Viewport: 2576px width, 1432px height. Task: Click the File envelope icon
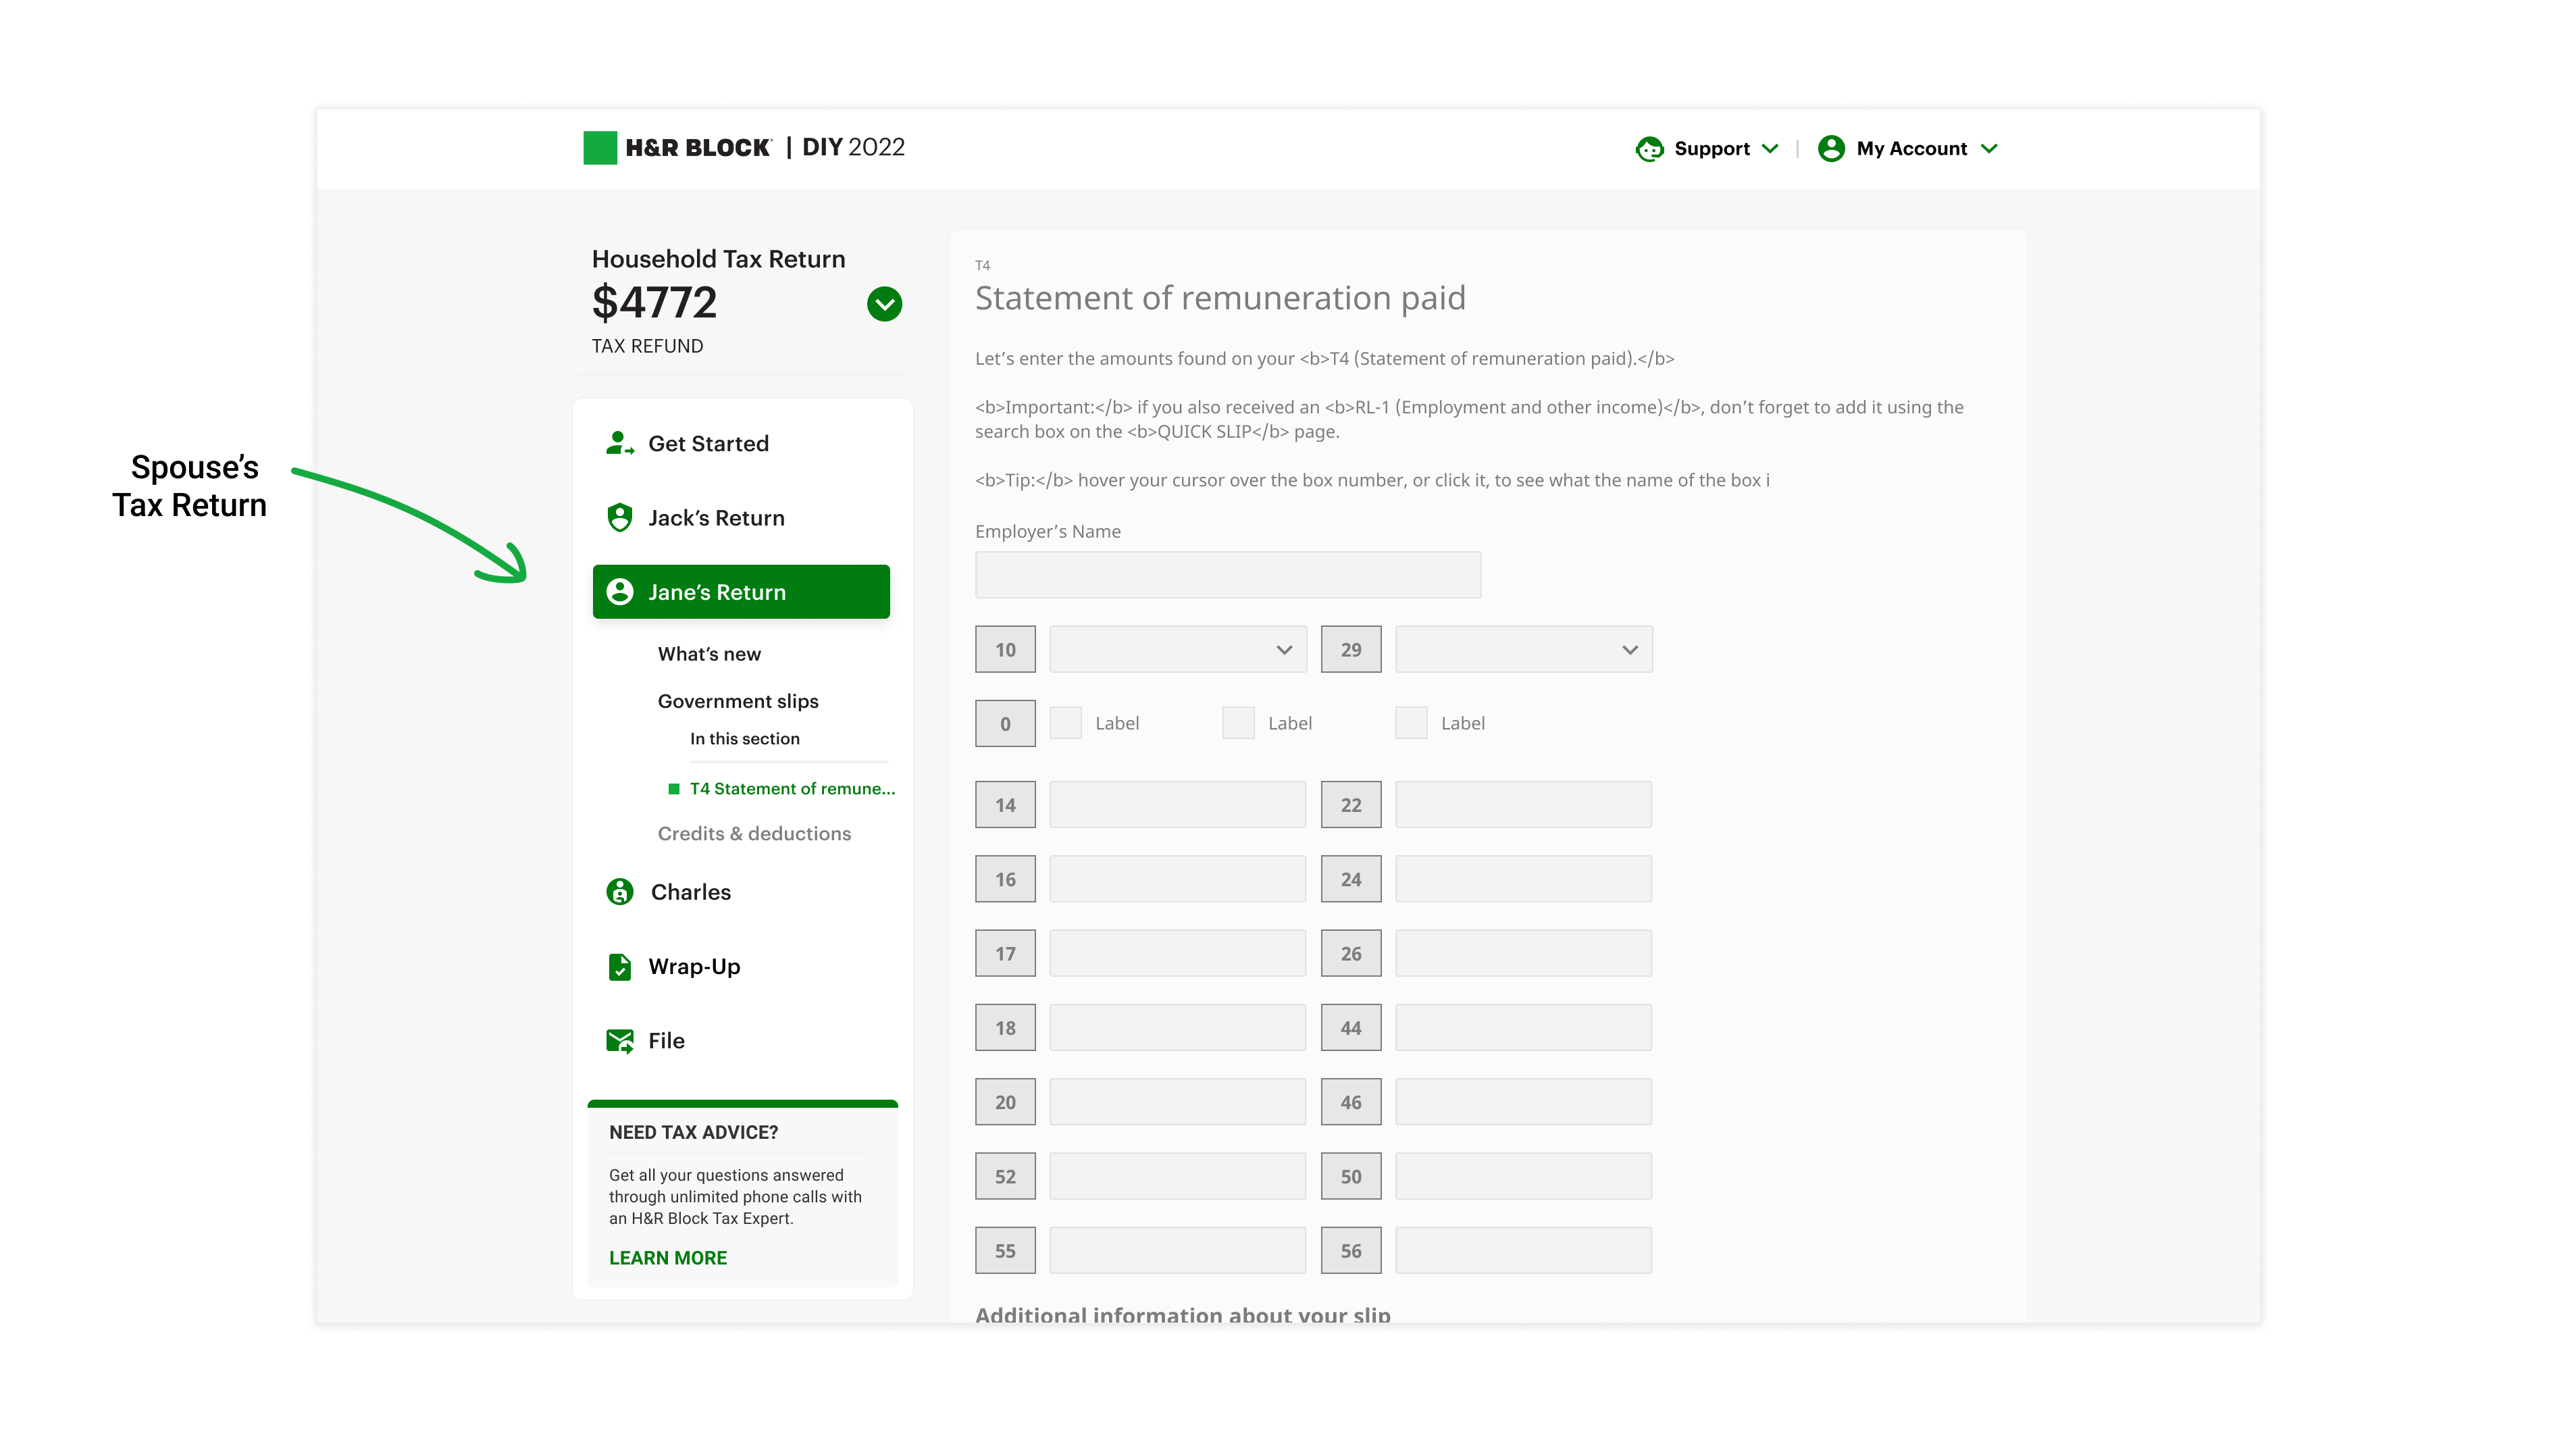click(x=619, y=1041)
